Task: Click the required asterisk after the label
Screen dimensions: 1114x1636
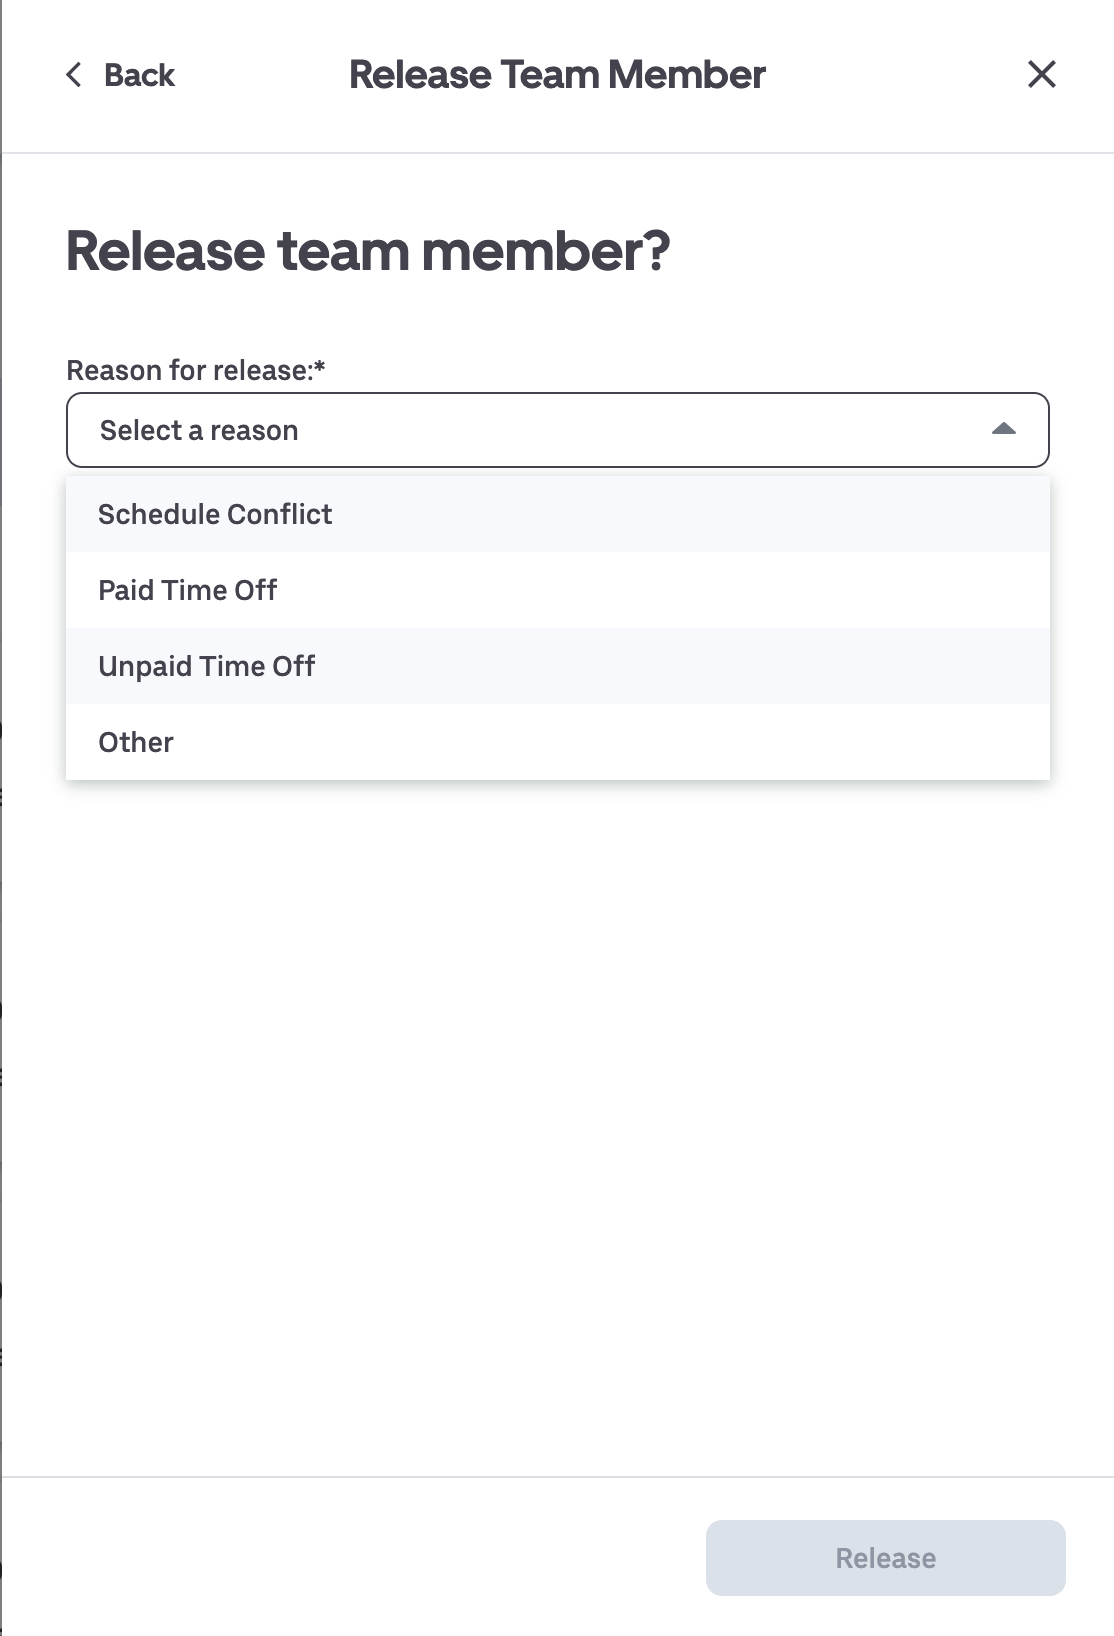Action: coord(320,367)
